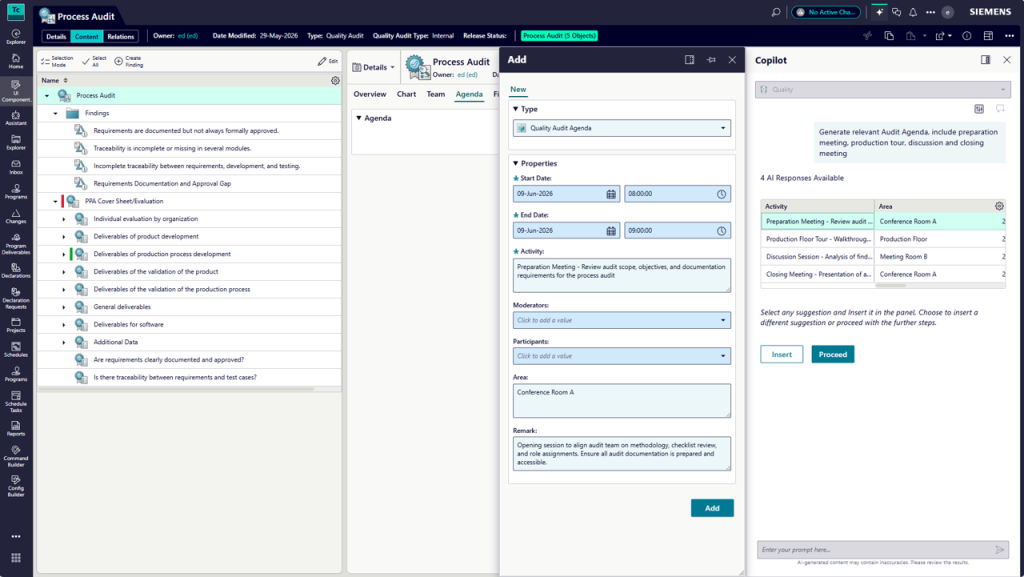The image size is (1024, 577).
Task: Open Home from the left sidebar
Action: (x=16, y=61)
